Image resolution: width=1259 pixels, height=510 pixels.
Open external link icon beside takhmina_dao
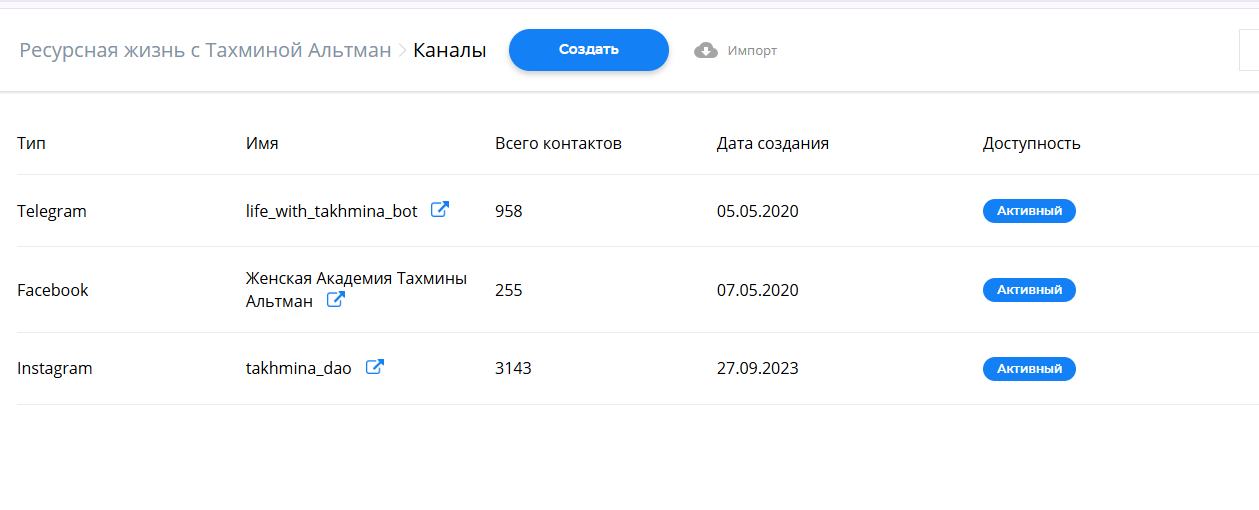pos(374,367)
